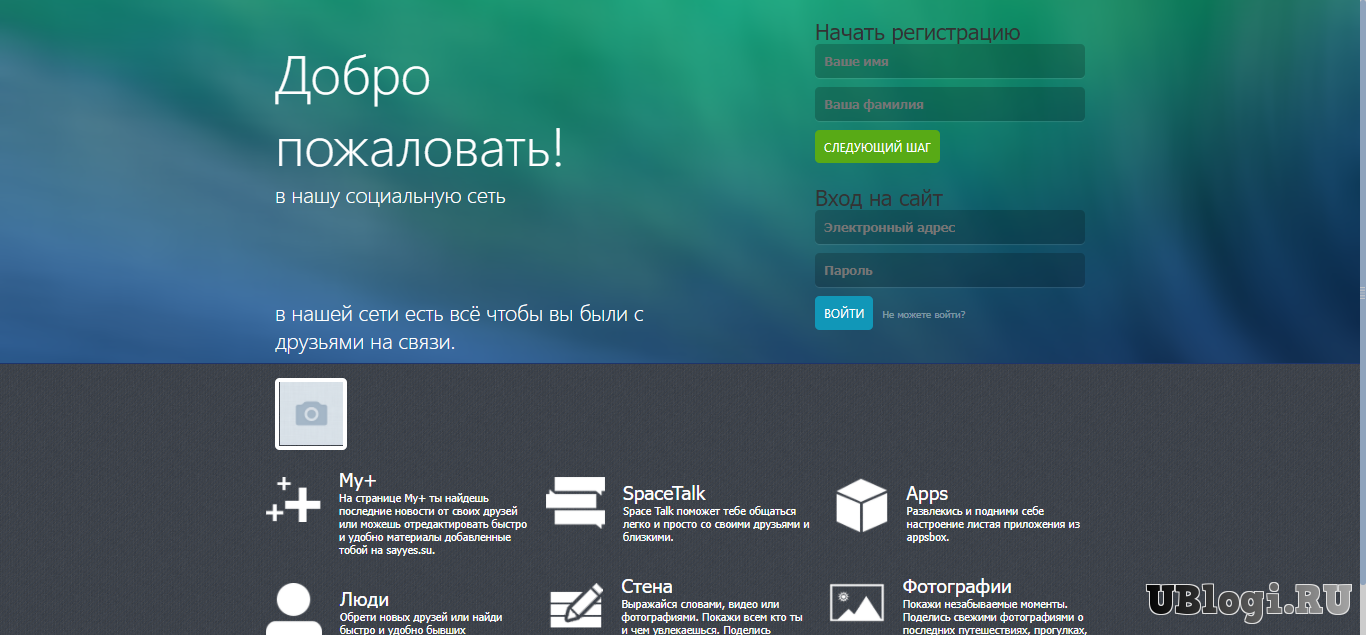This screenshot has height=635, width=1366.
Task: Click the Стена pencil note icon
Action: coord(576,606)
